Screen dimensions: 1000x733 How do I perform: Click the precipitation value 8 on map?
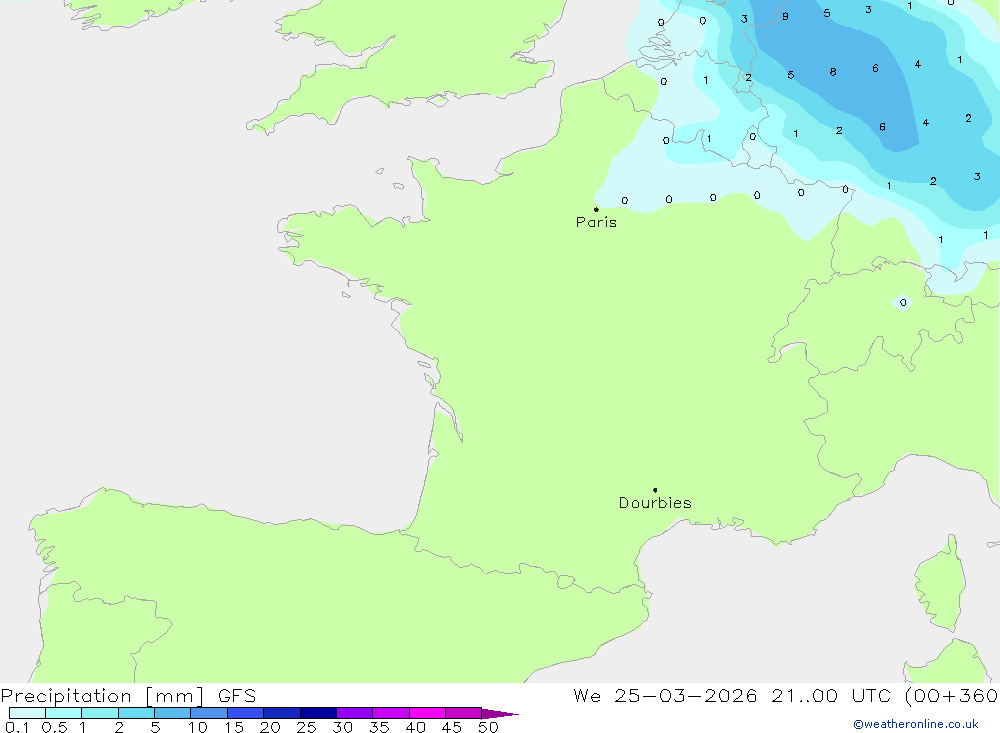[x=833, y=72]
